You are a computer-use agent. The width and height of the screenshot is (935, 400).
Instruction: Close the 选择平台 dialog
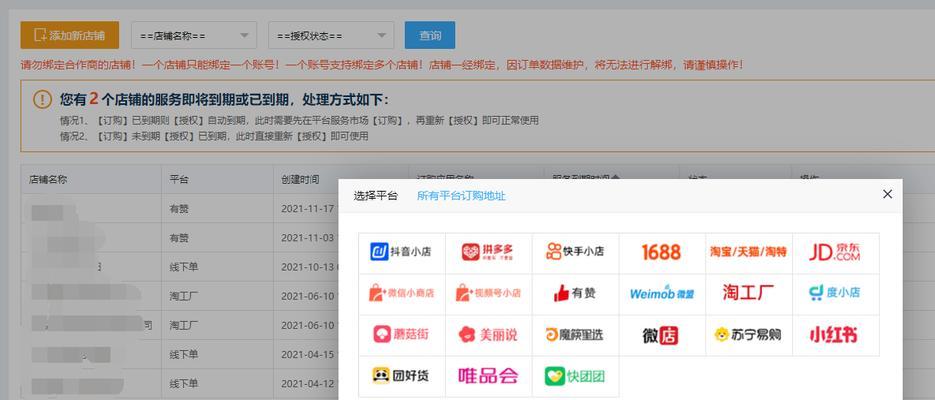[887, 194]
